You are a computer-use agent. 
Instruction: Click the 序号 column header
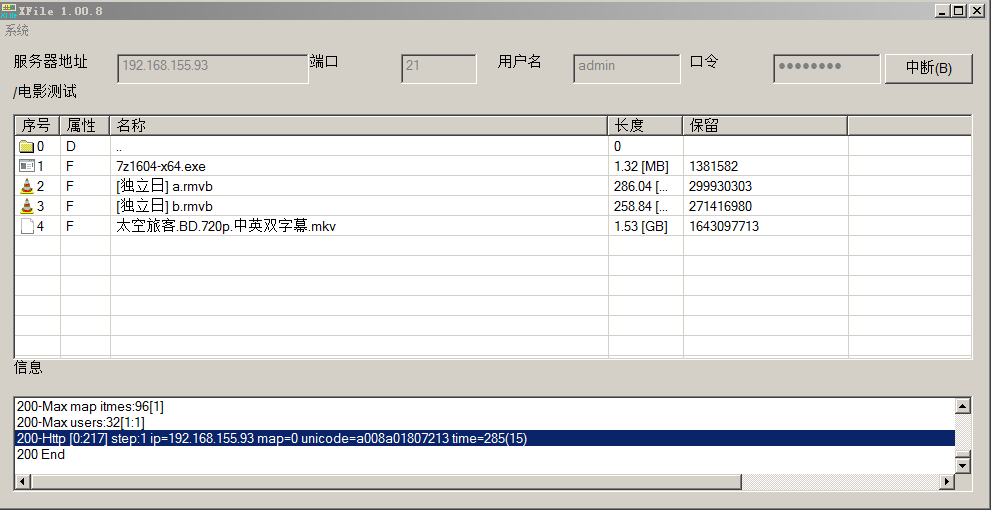pos(37,125)
